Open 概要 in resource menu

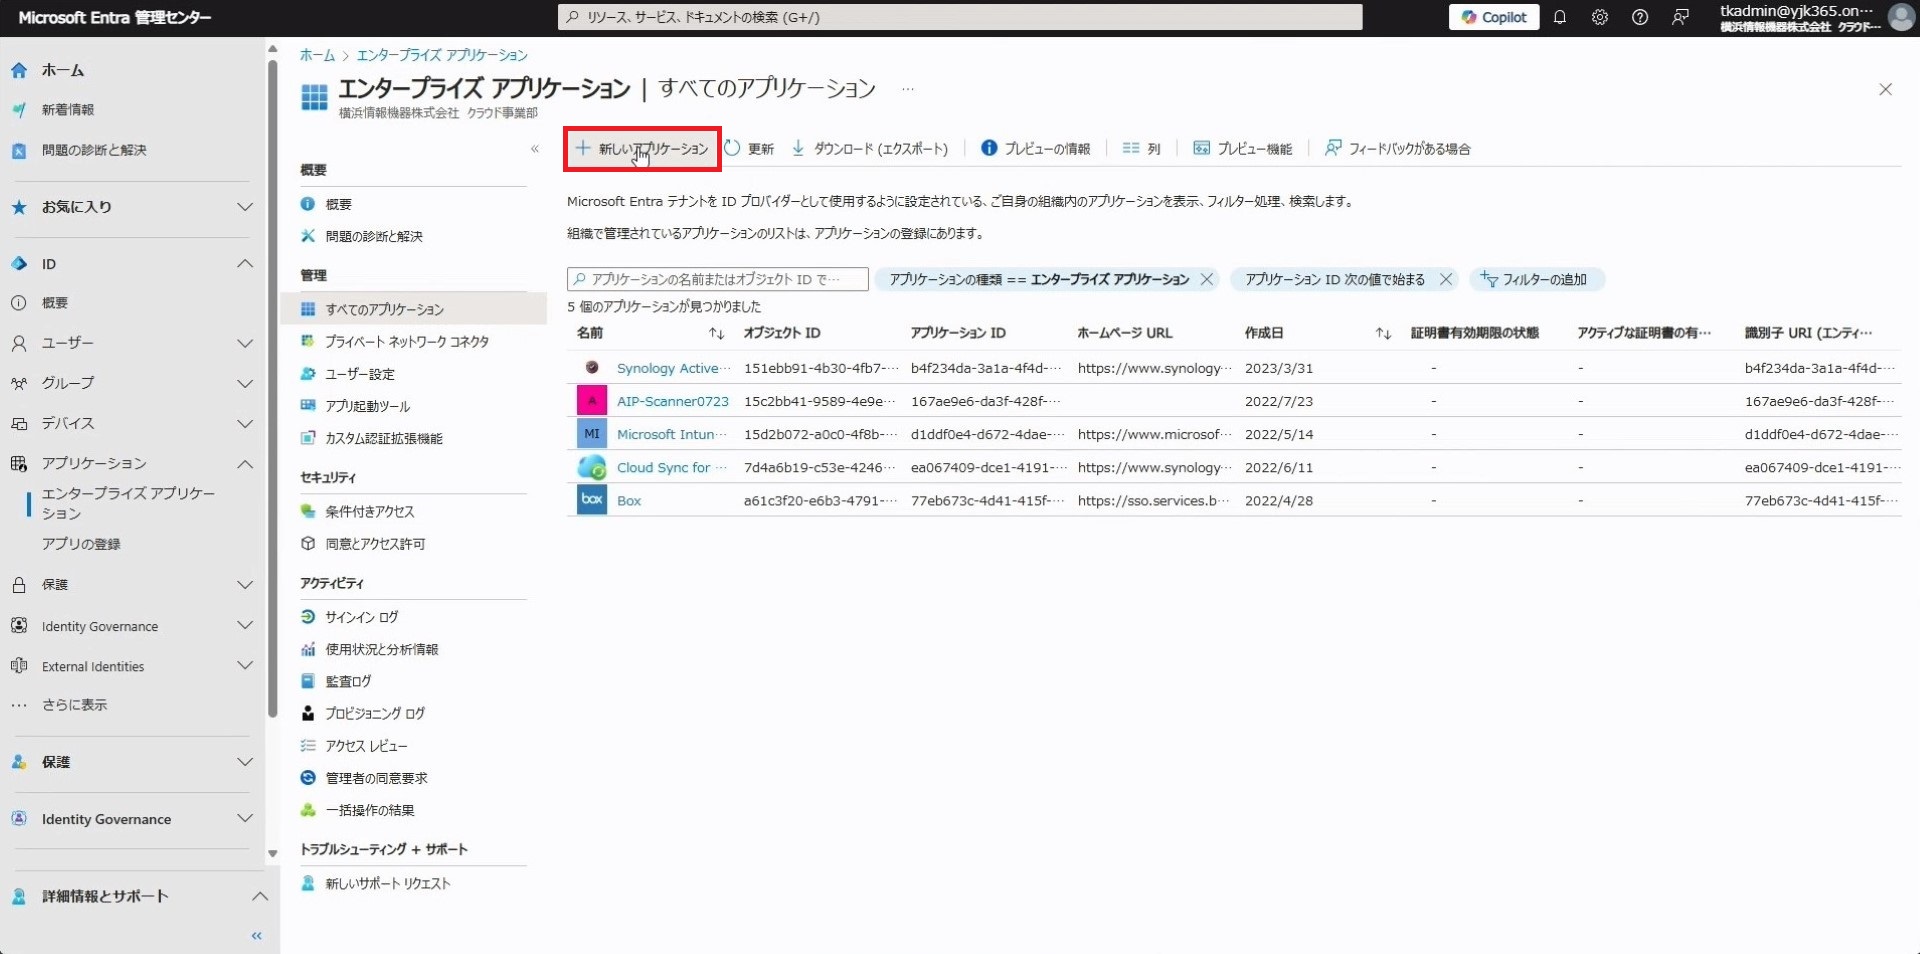coord(338,204)
